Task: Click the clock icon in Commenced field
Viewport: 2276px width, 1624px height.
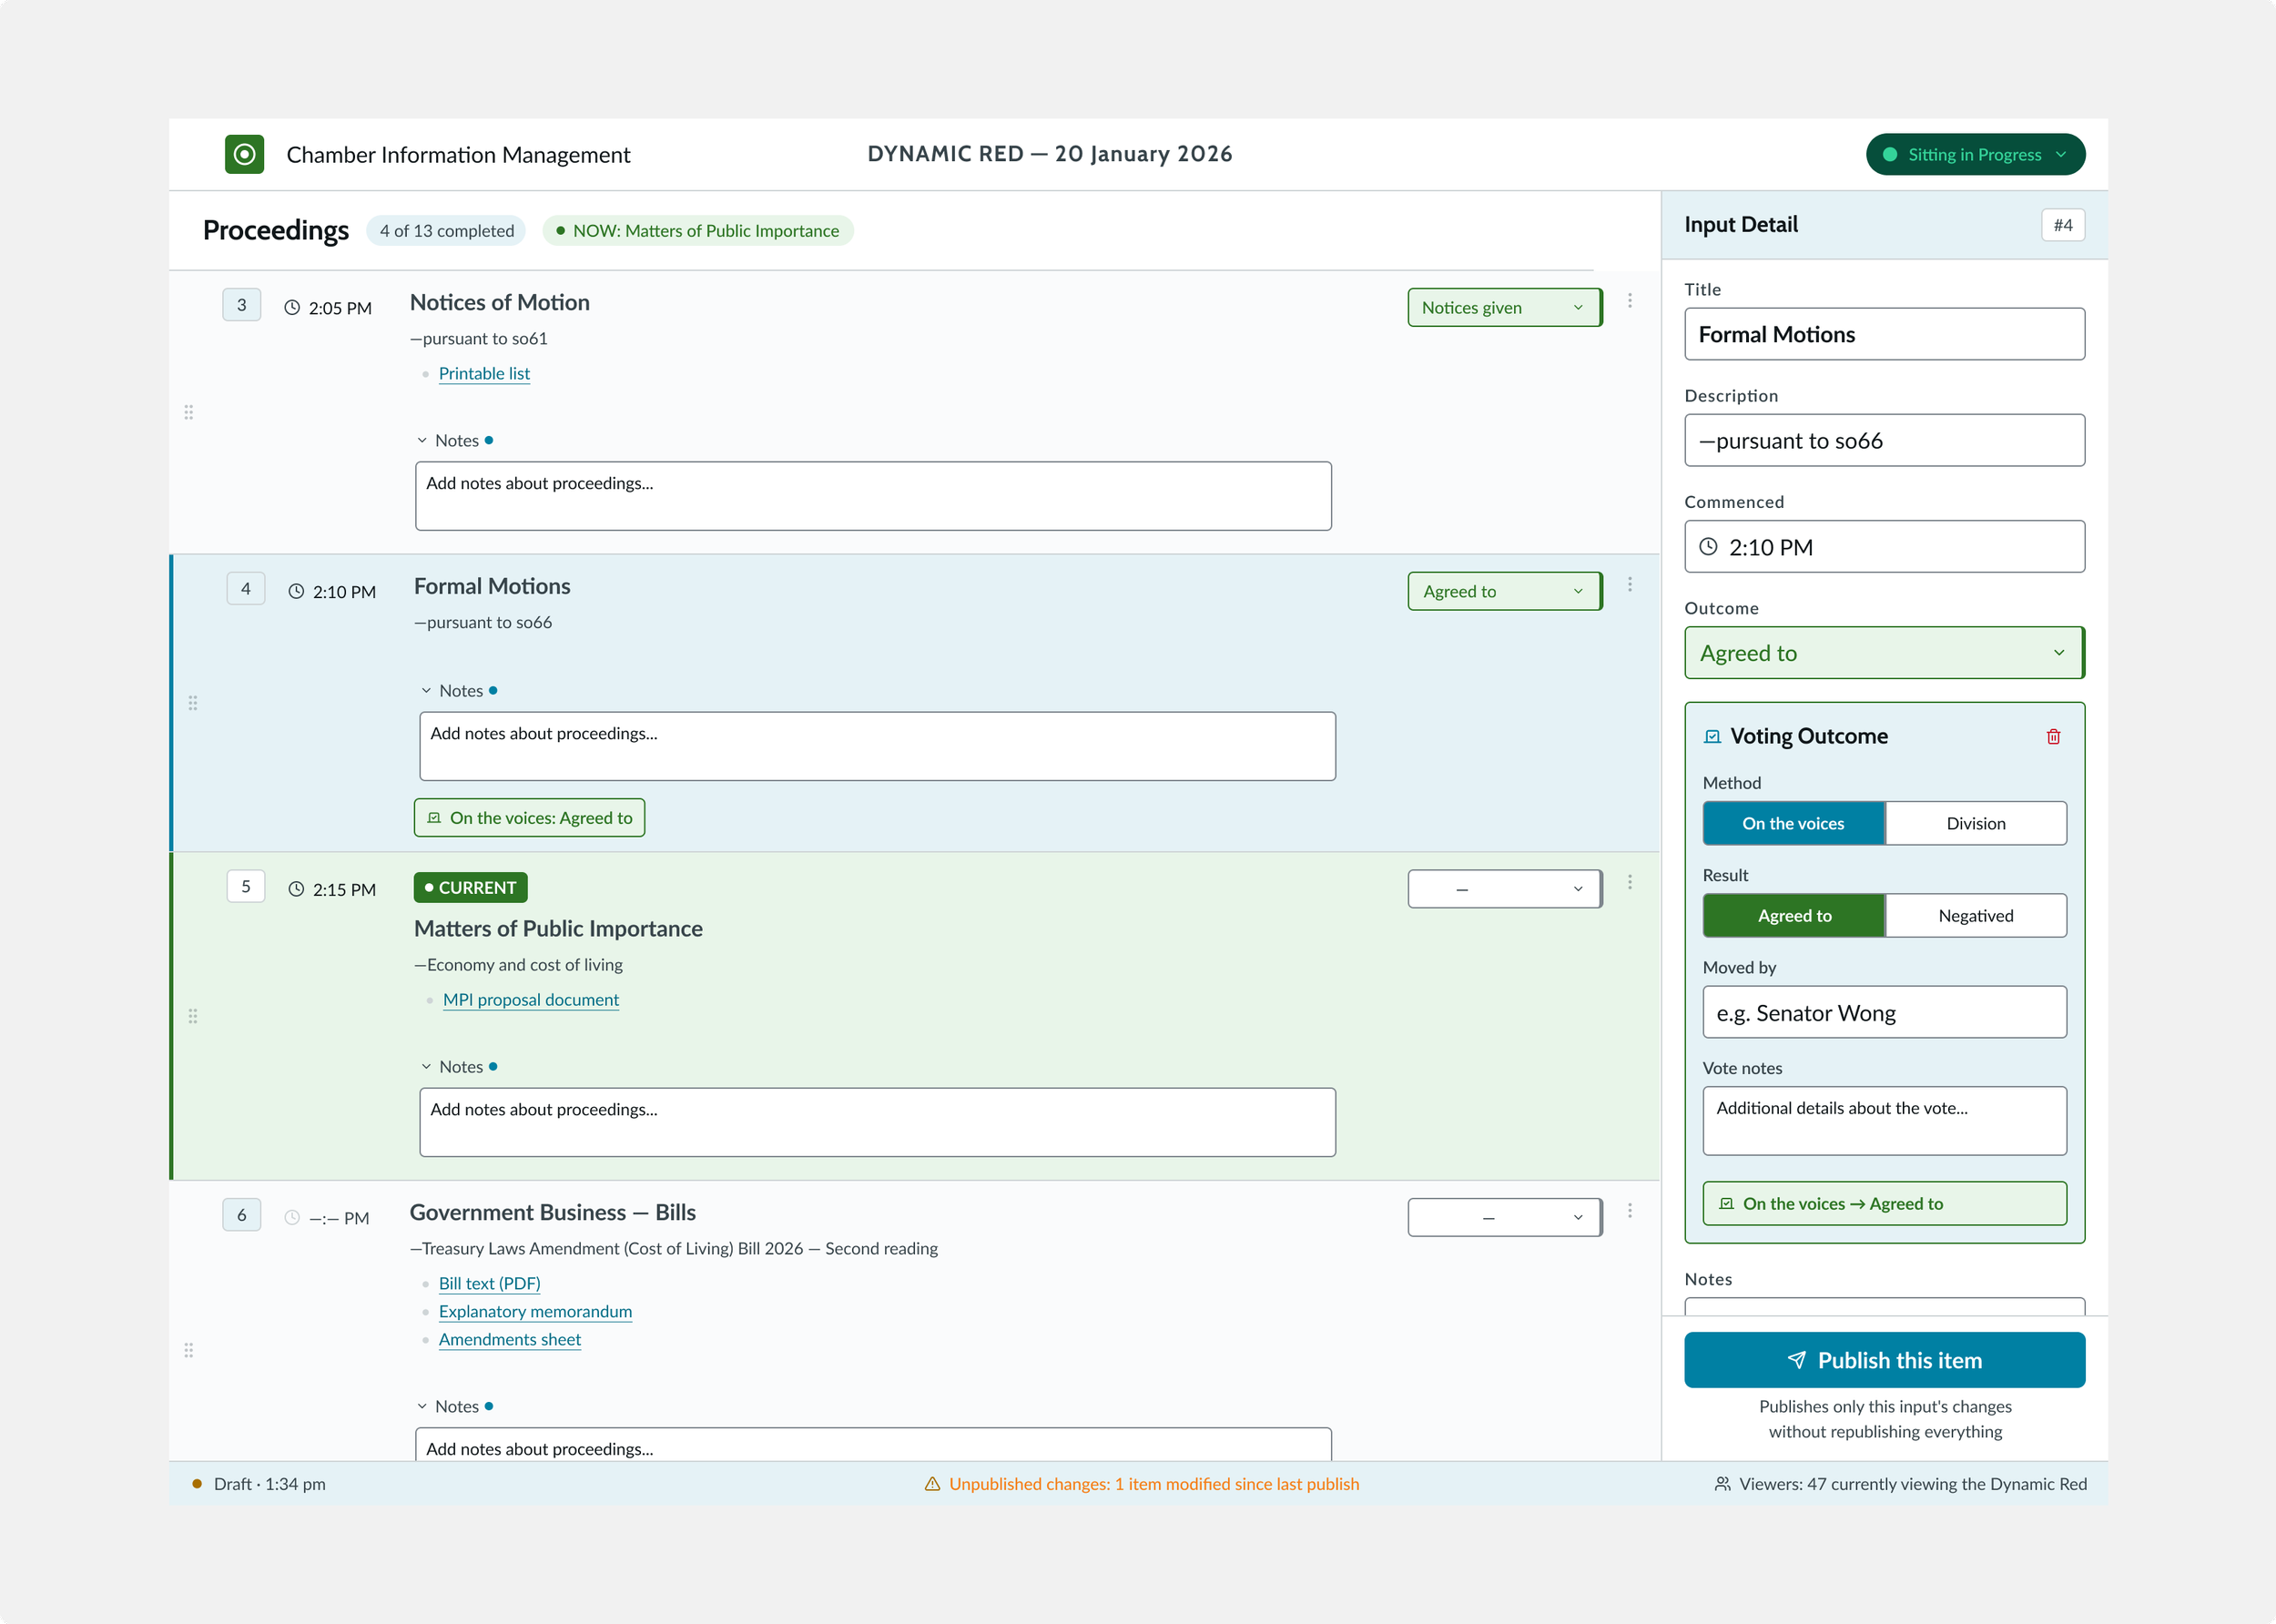Action: click(x=1708, y=547)
